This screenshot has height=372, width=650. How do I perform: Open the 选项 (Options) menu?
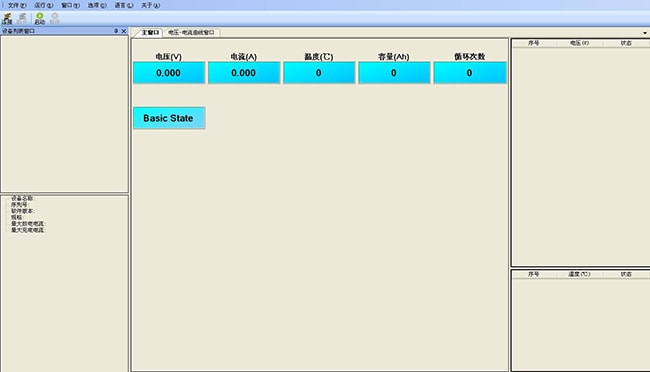97,5
